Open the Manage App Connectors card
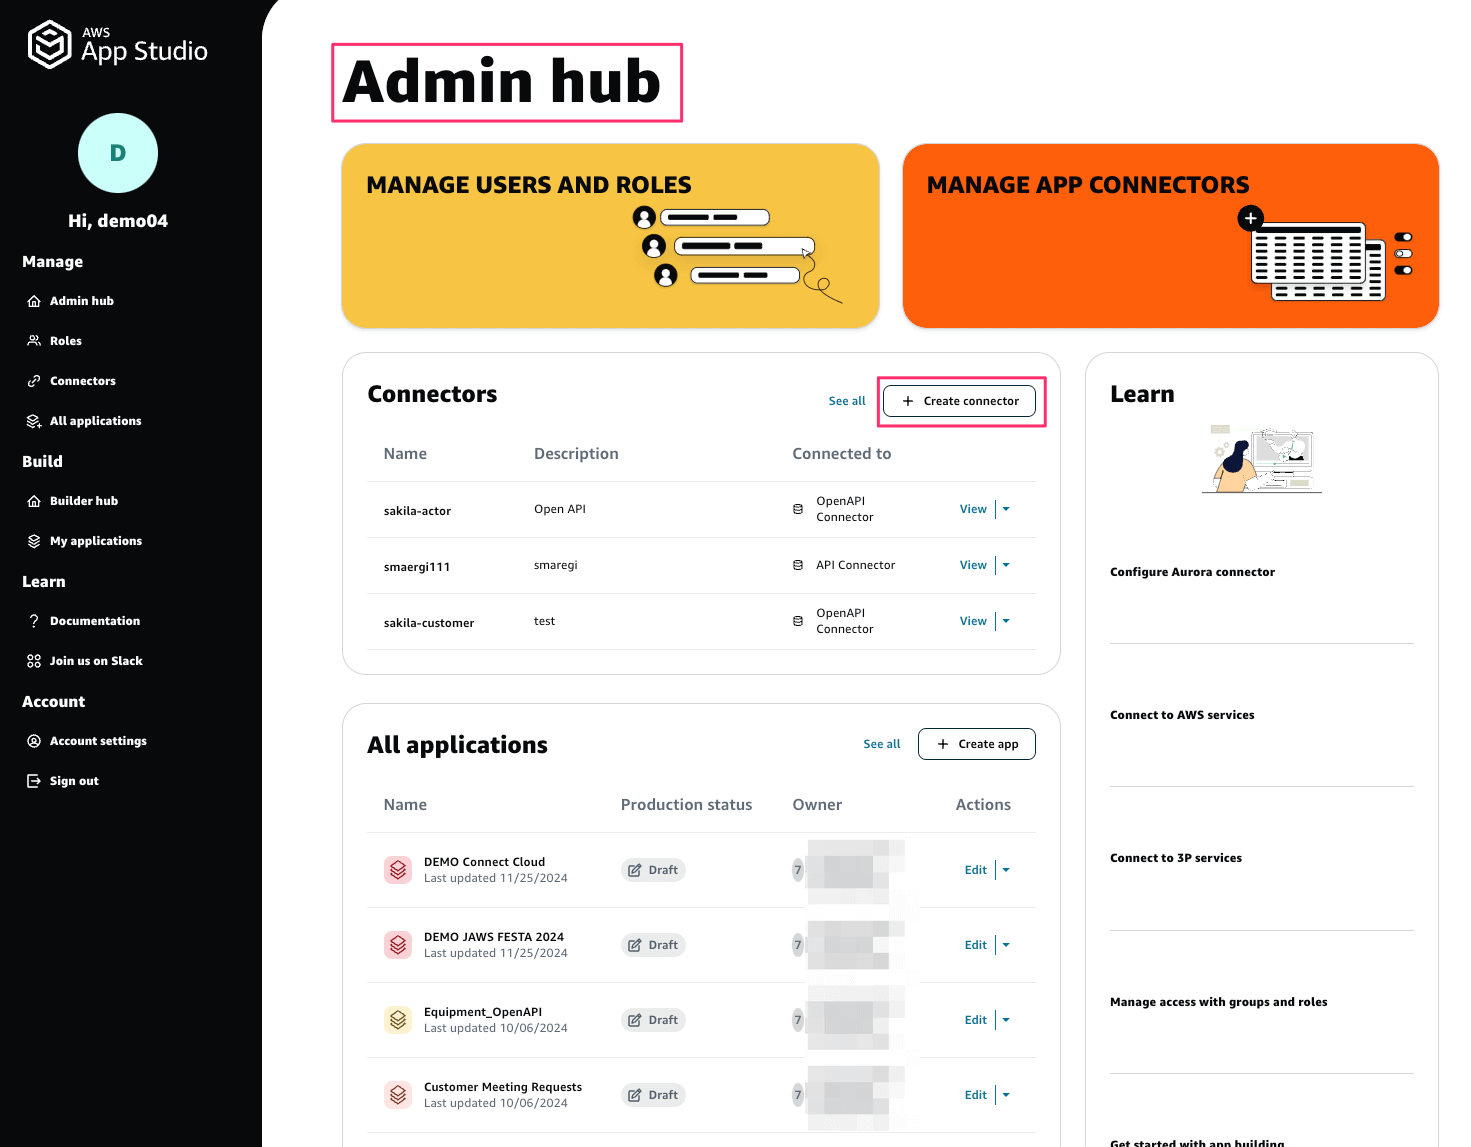 [x=1171, y=236]
